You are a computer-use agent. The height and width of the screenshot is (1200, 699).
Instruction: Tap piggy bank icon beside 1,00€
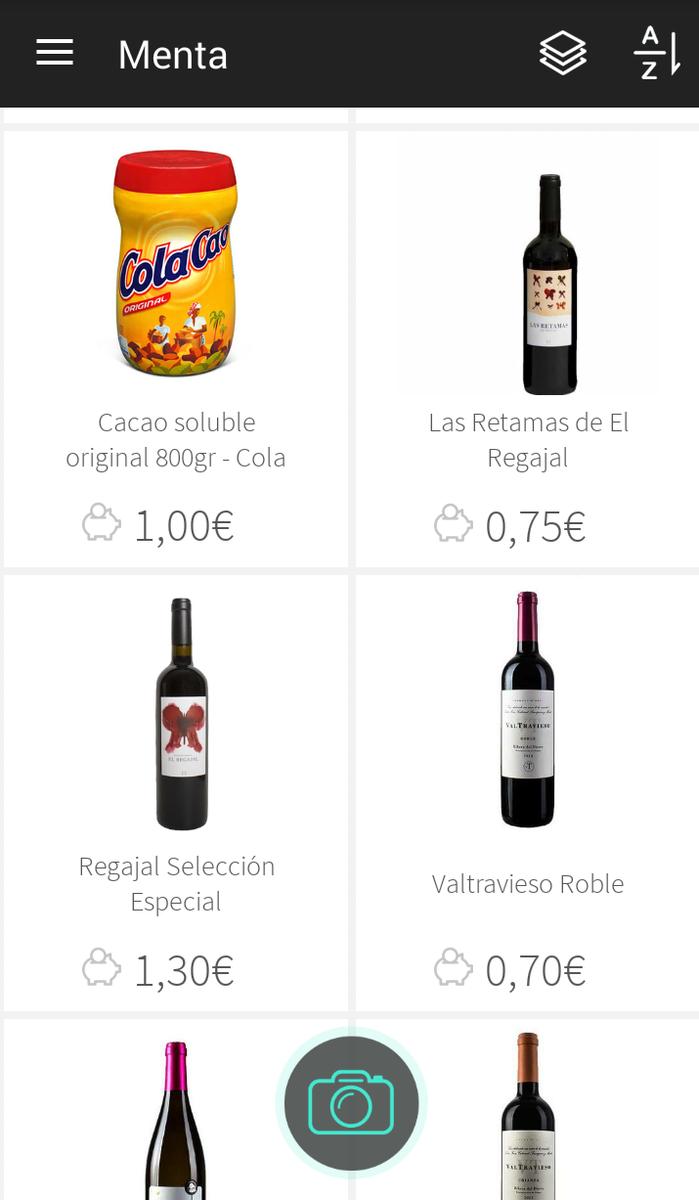101,524
